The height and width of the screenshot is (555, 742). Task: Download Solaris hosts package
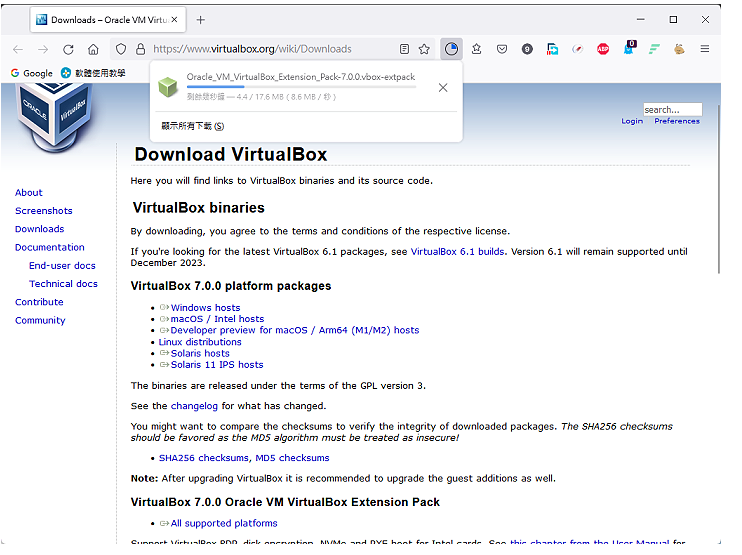[200, 353]
